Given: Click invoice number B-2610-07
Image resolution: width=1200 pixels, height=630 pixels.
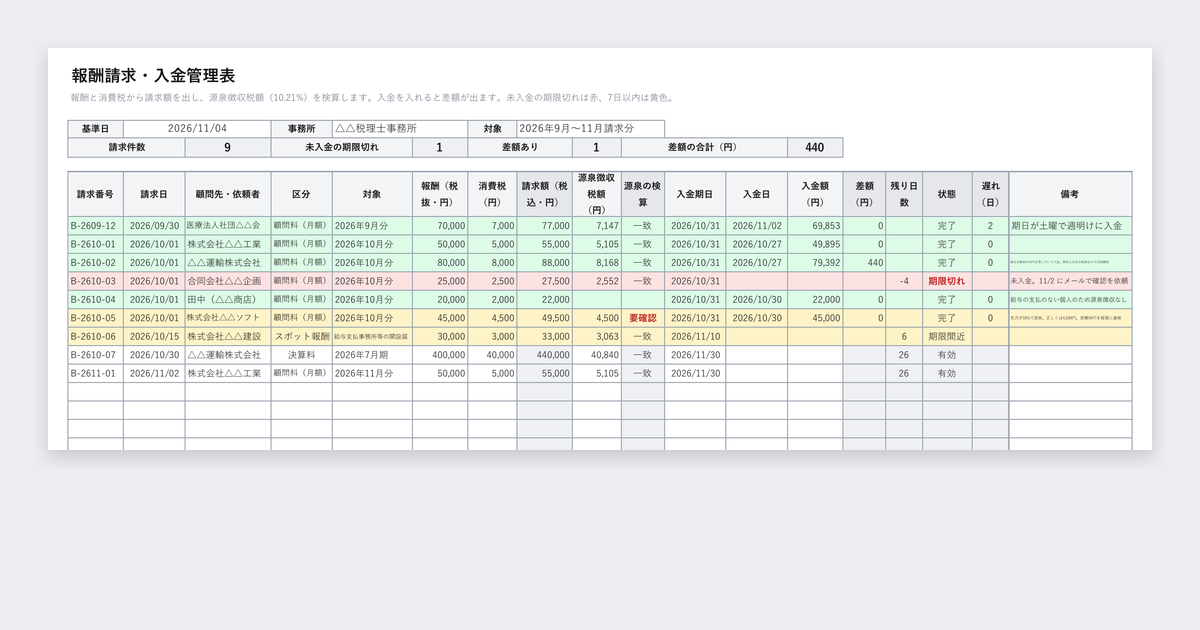Looking at the screenshot, I should [x=95, y=355].
